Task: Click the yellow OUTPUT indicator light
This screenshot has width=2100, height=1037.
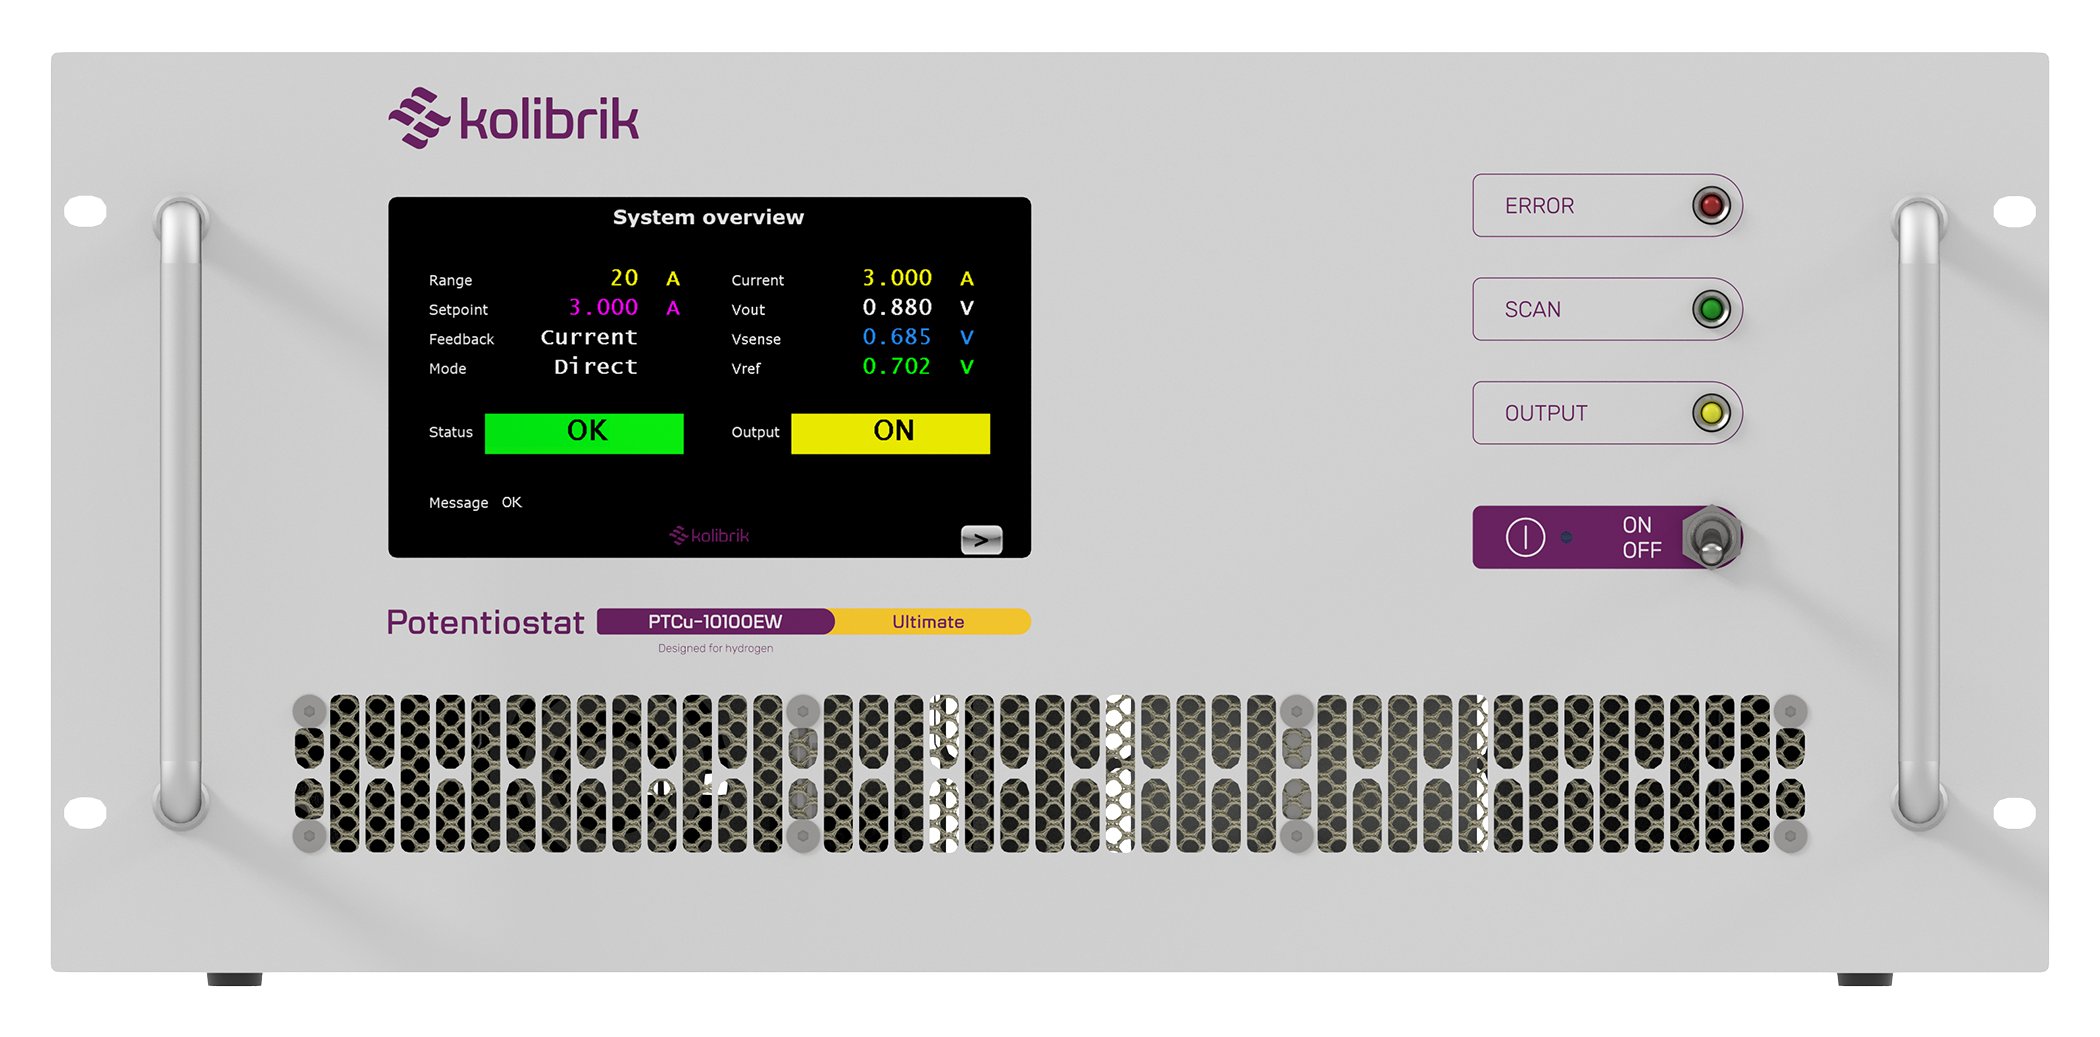Action: coord(1710,413)
